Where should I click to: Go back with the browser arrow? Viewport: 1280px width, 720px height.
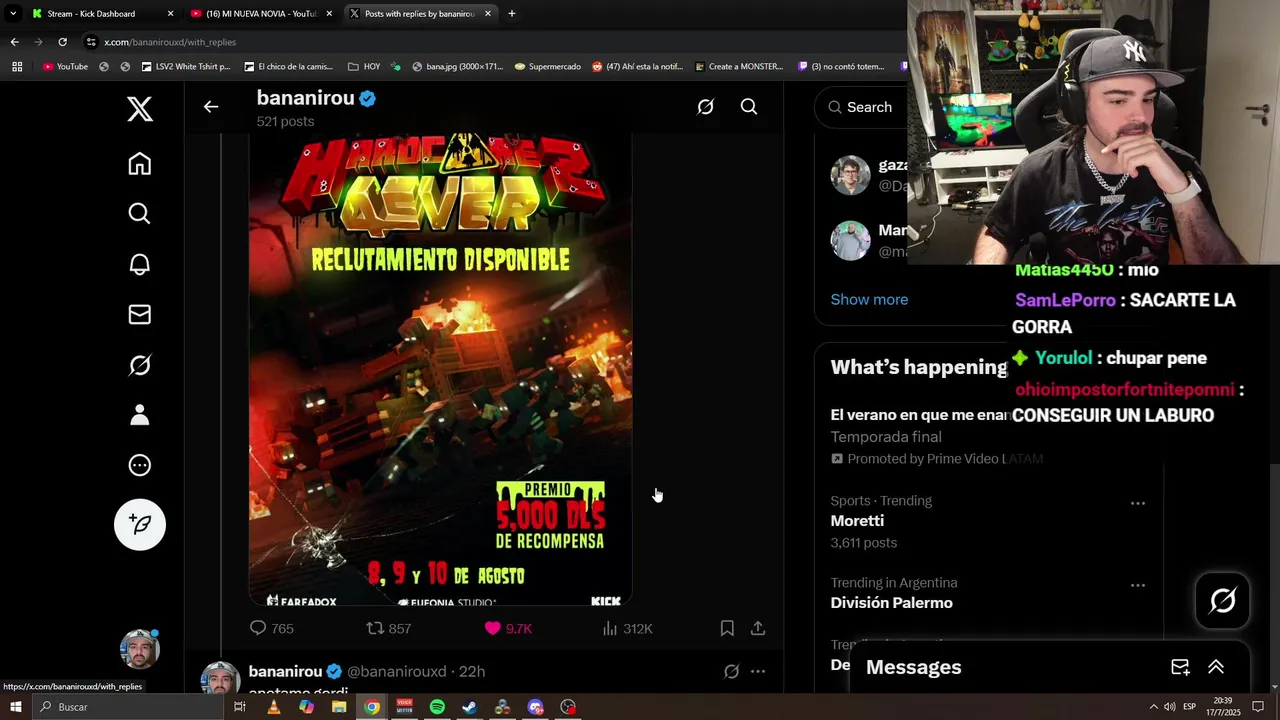pos(14,42)
